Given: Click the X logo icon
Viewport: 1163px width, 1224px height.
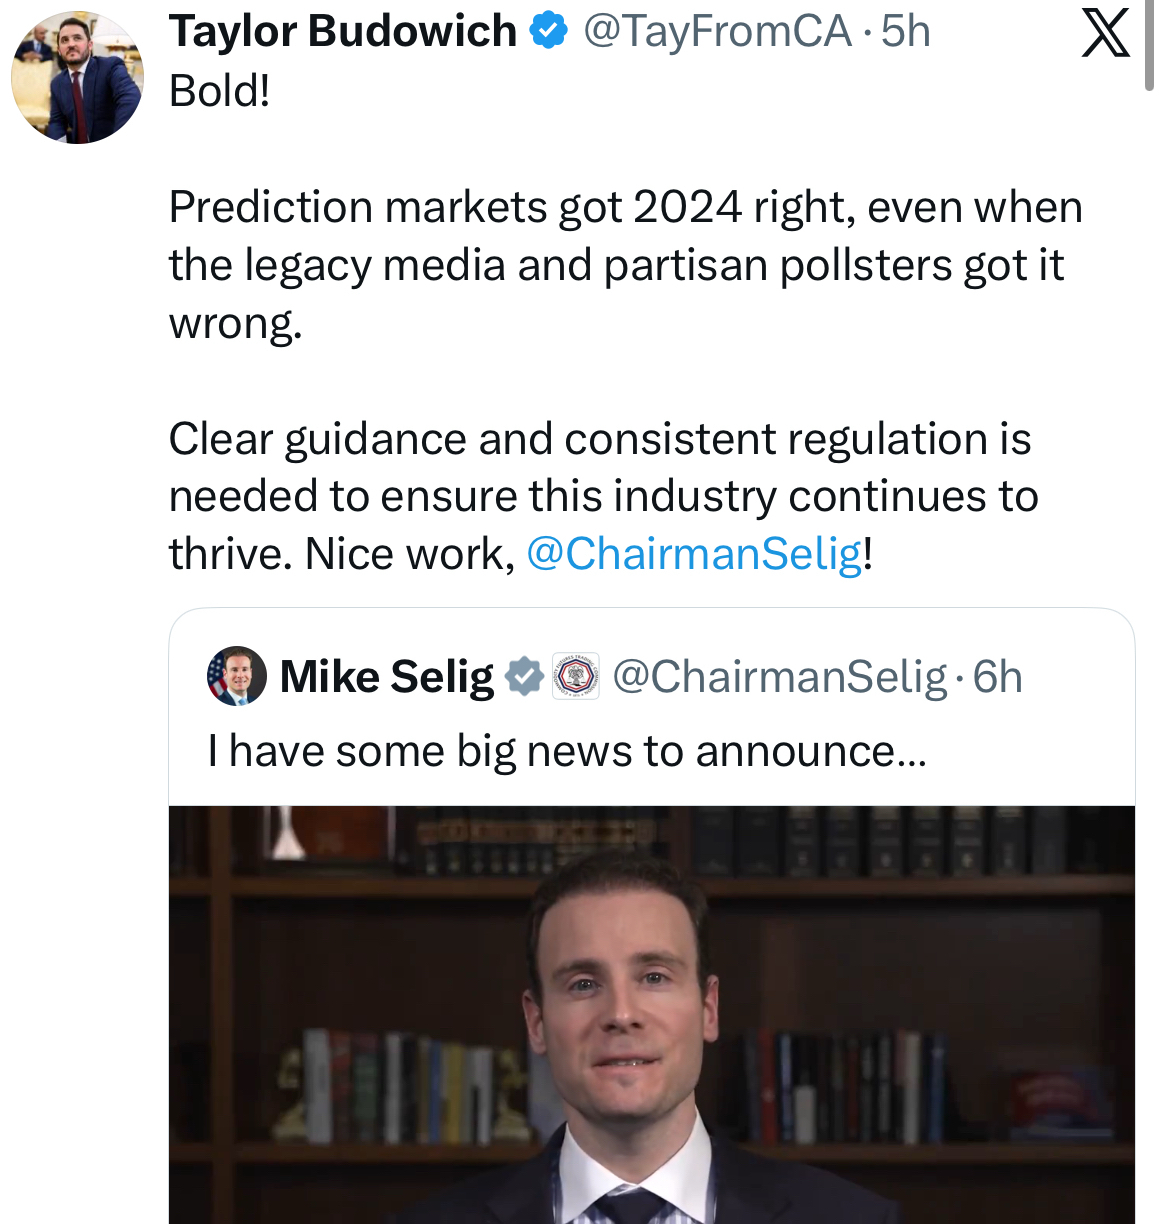Looking at the screenshot, I should 1105,33.
